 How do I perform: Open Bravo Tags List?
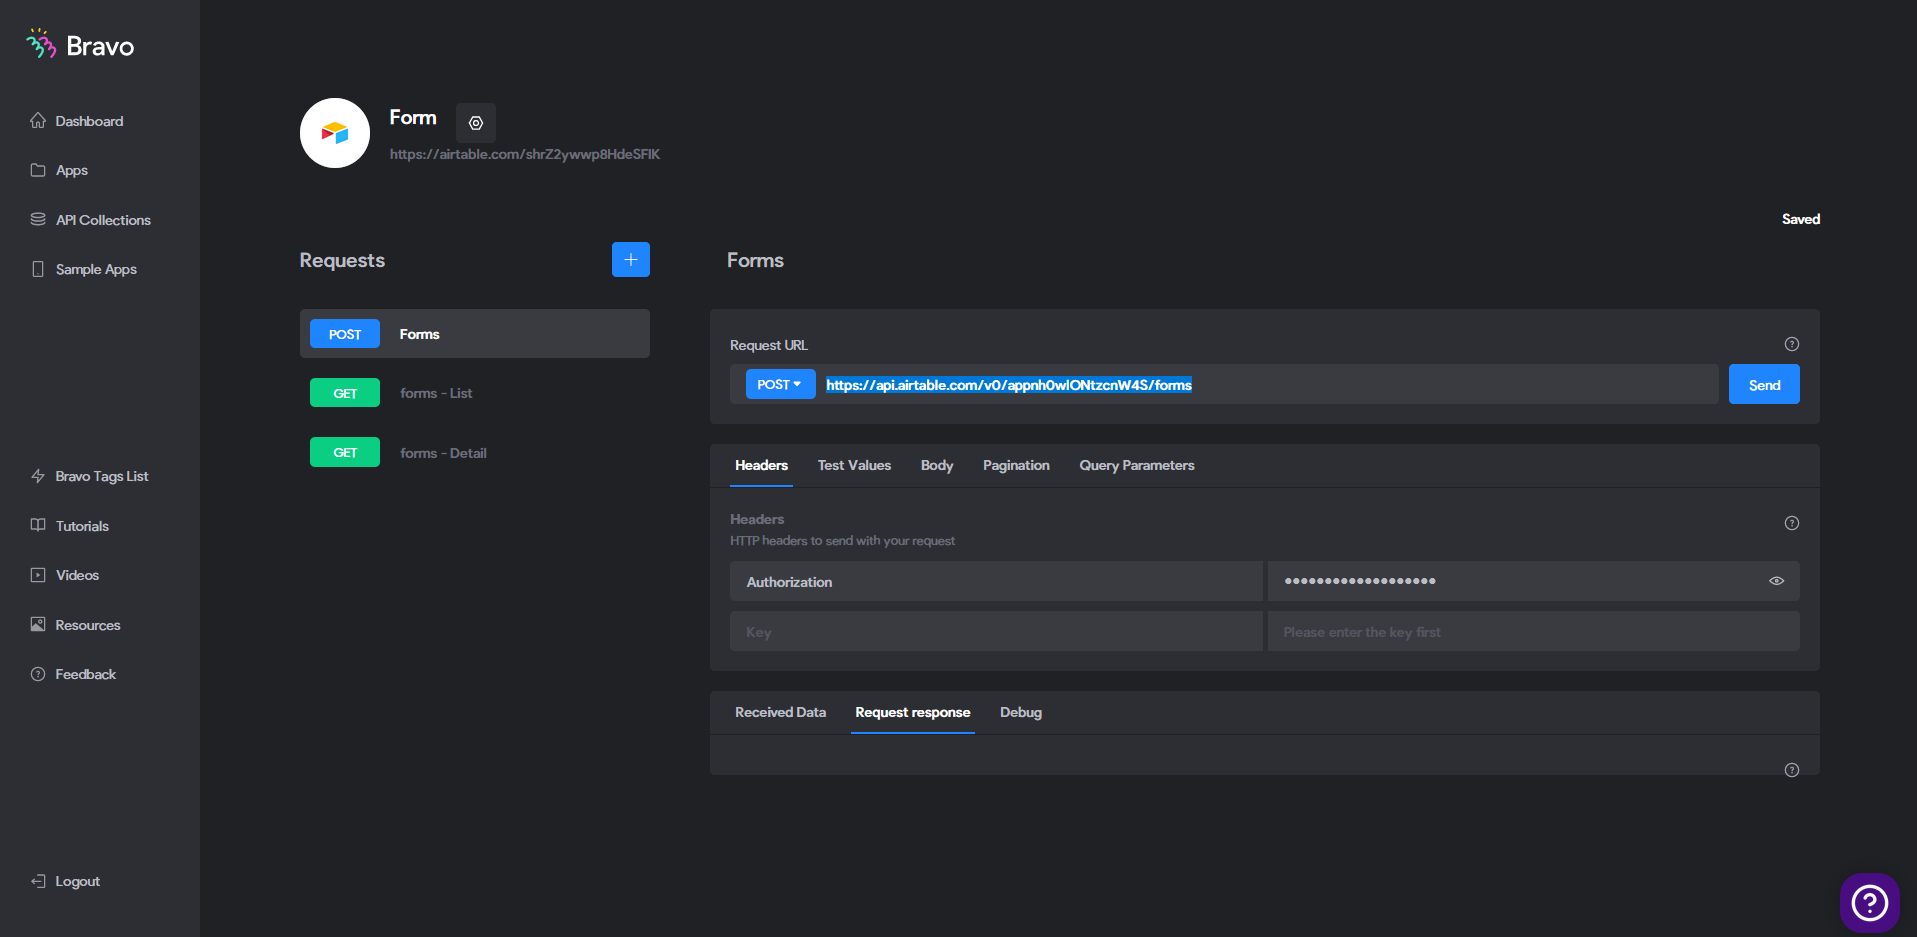tap(90, 476)
